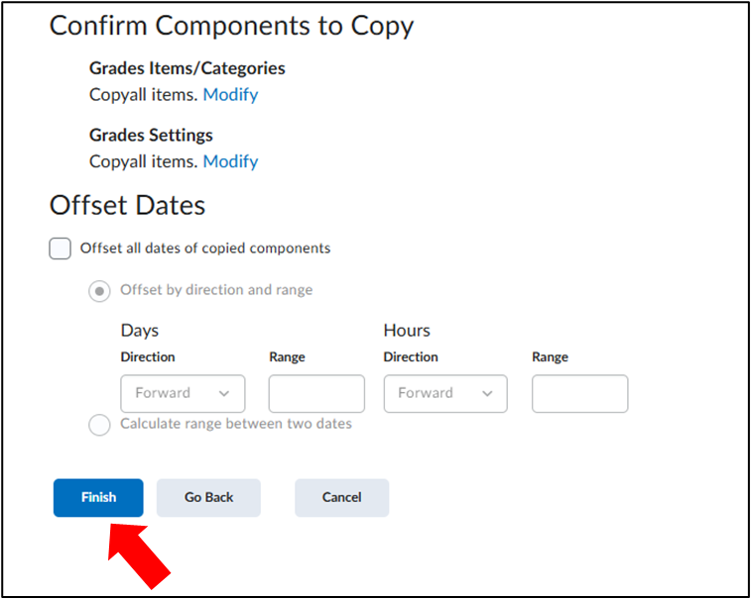Click the 'Offset by direction and range' label text
Image resolution: width=752 pixels, height=600 pixels.
216,290
